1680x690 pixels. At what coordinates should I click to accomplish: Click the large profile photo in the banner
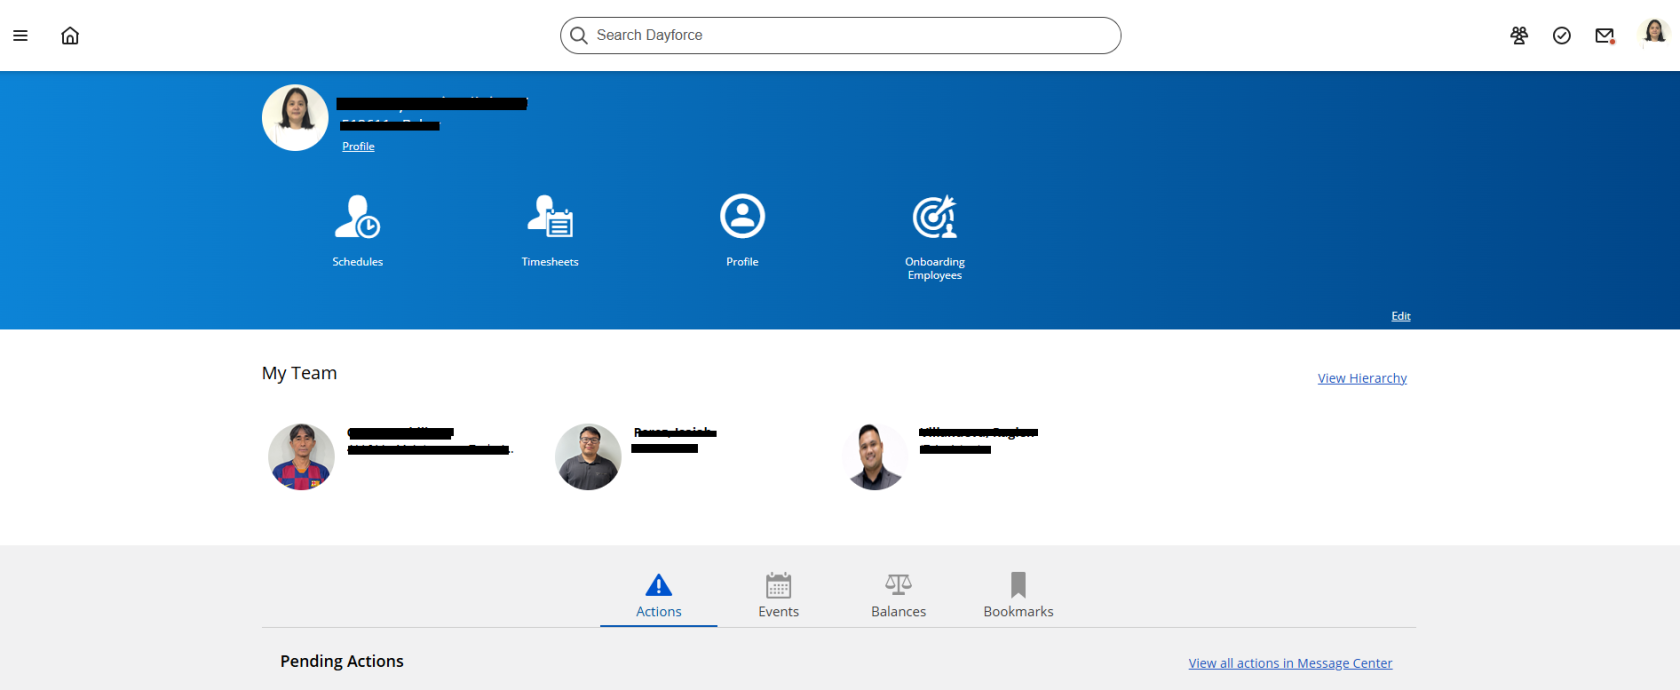pyautogui.click(x=295, y=118)
